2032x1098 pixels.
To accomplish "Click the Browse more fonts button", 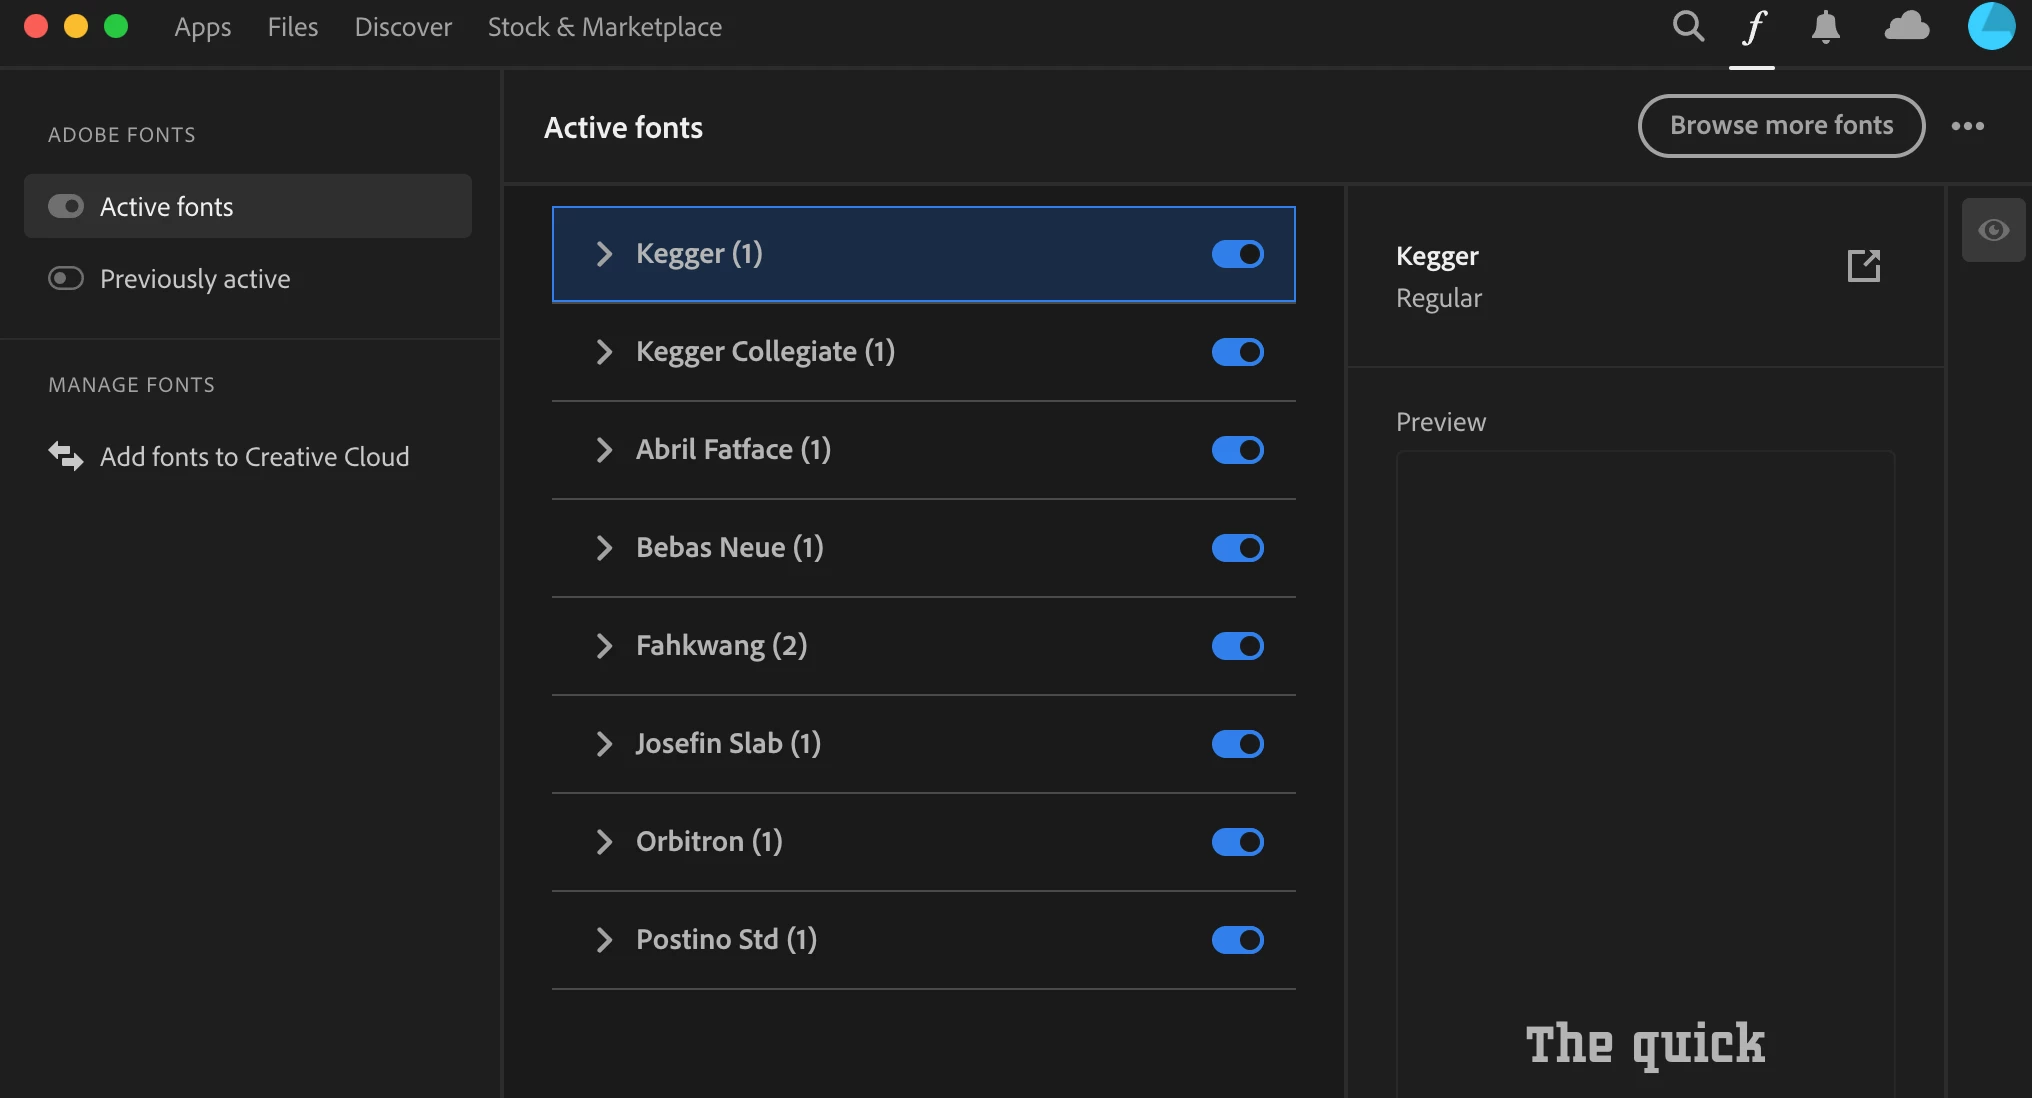I will [x=1781, y=126].
